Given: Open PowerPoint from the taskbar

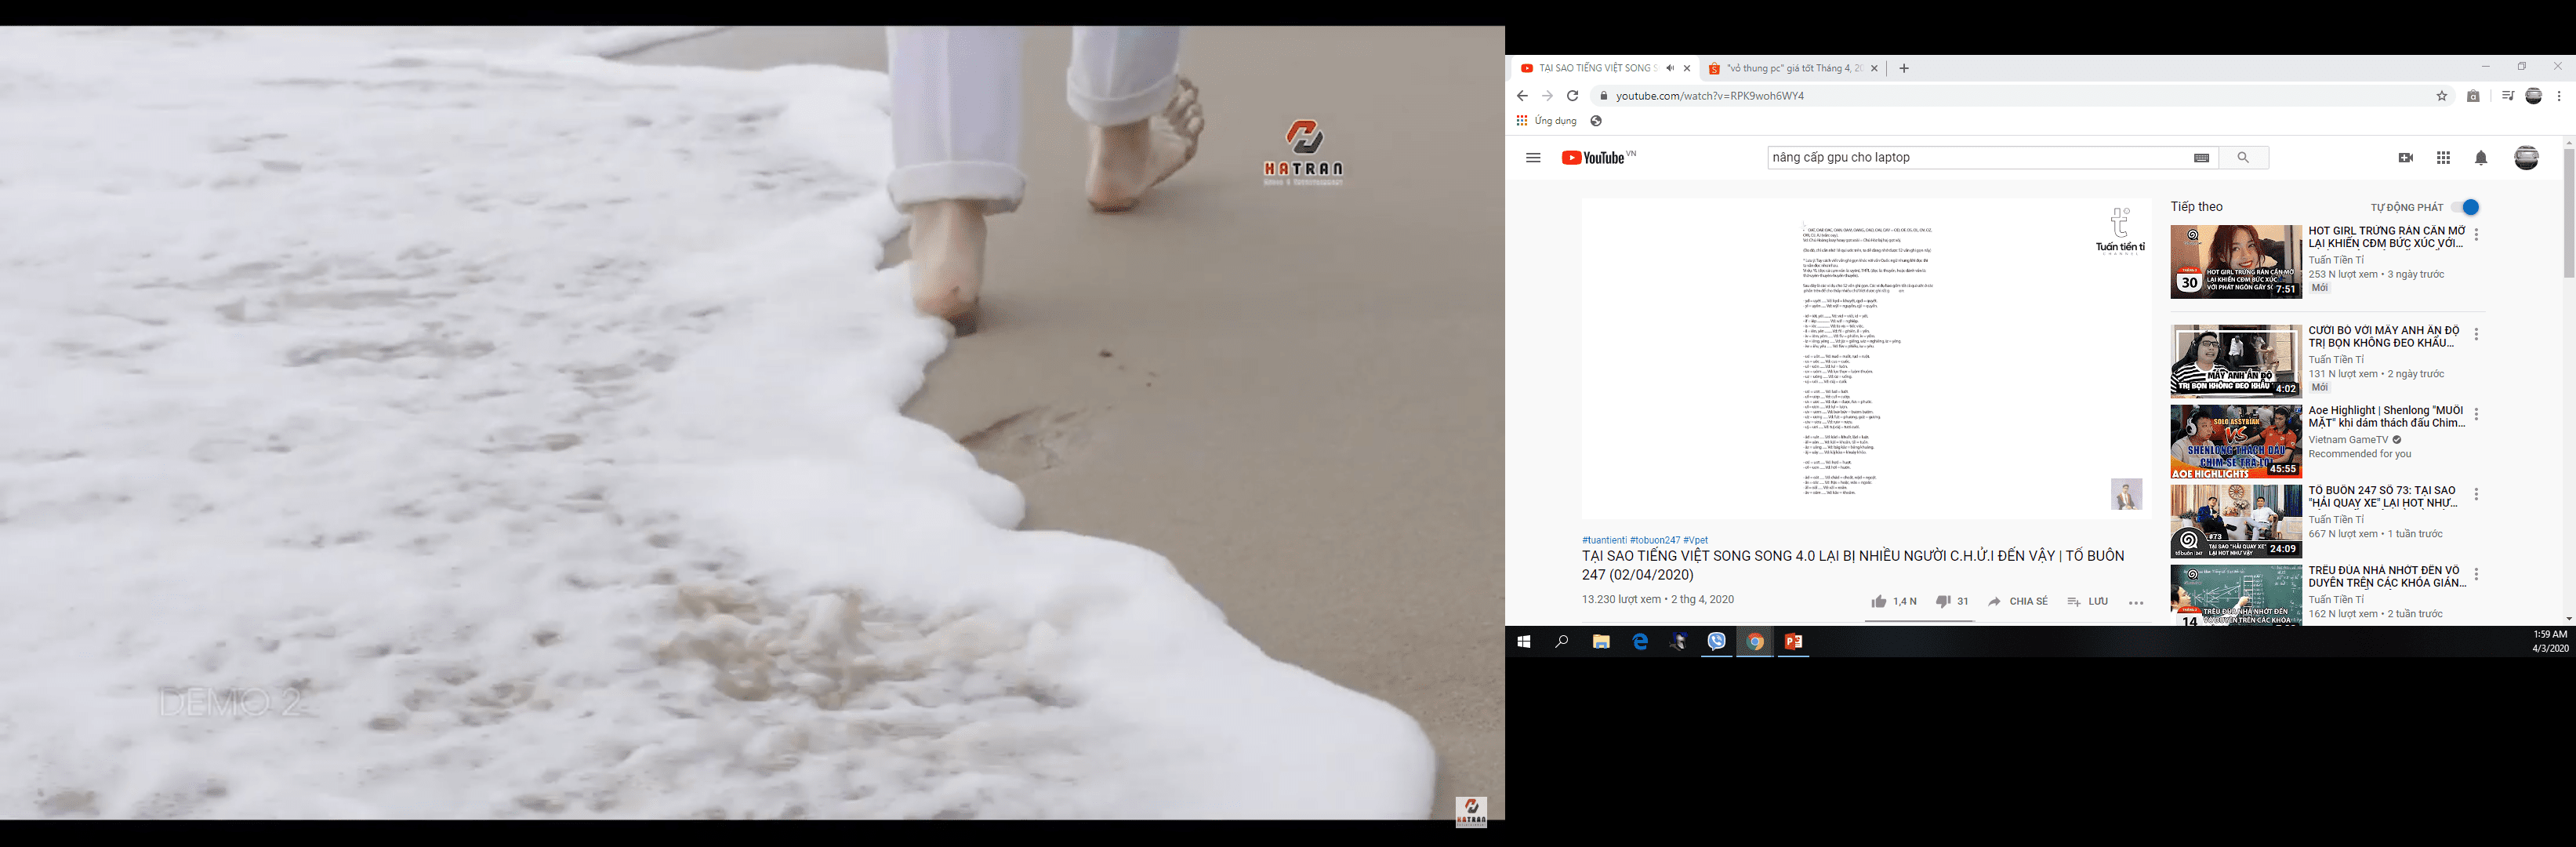Looking at the screenshot, I should pos(1793,642).
